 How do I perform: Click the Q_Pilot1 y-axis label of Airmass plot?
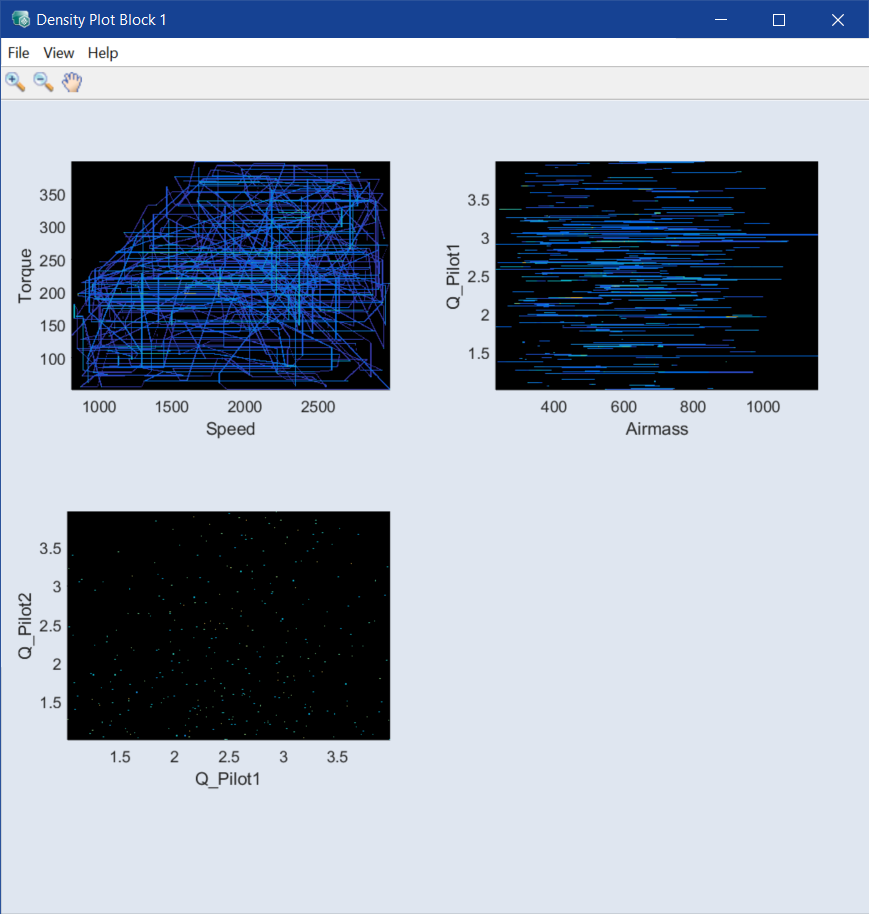455,276
